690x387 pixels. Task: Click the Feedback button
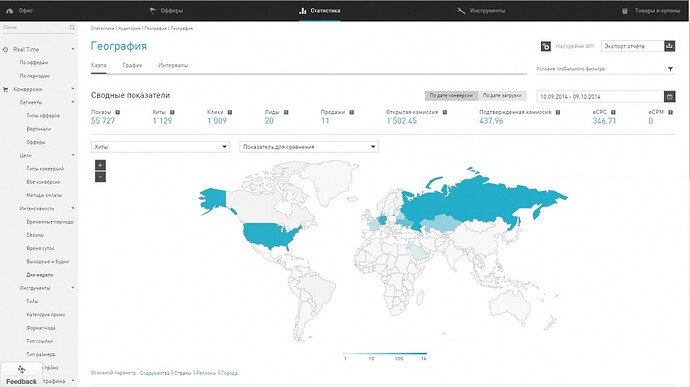21,375
